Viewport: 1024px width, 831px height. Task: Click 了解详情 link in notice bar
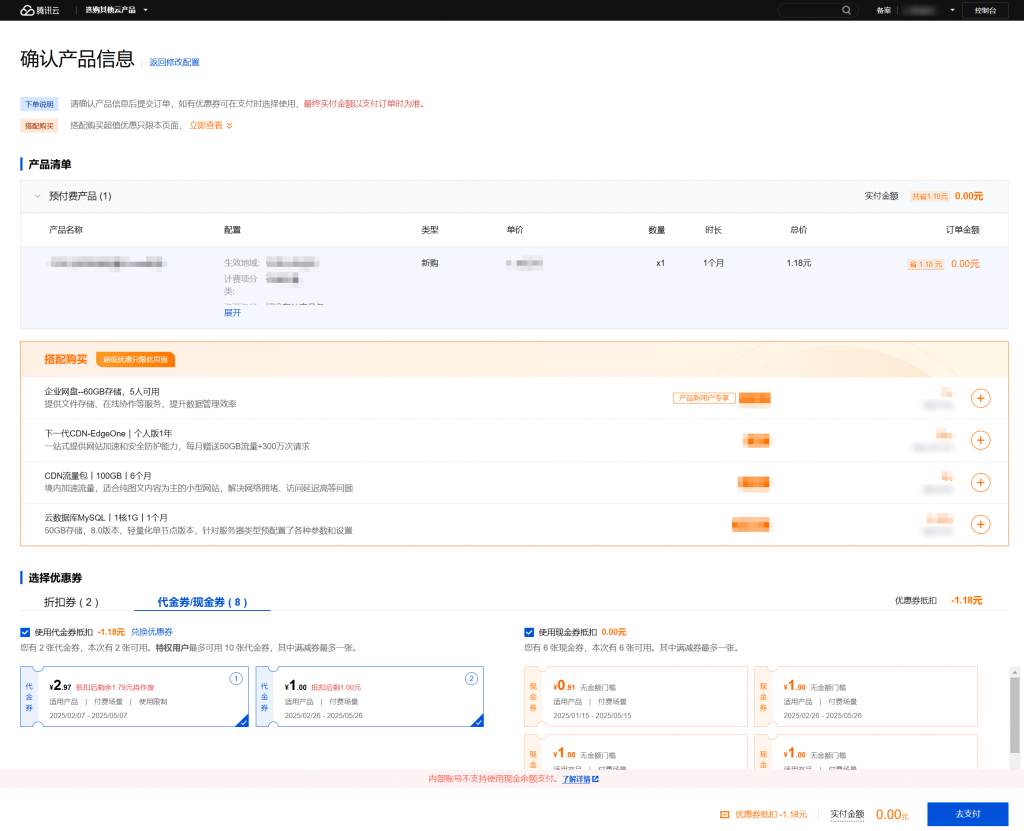coord(576,779)
